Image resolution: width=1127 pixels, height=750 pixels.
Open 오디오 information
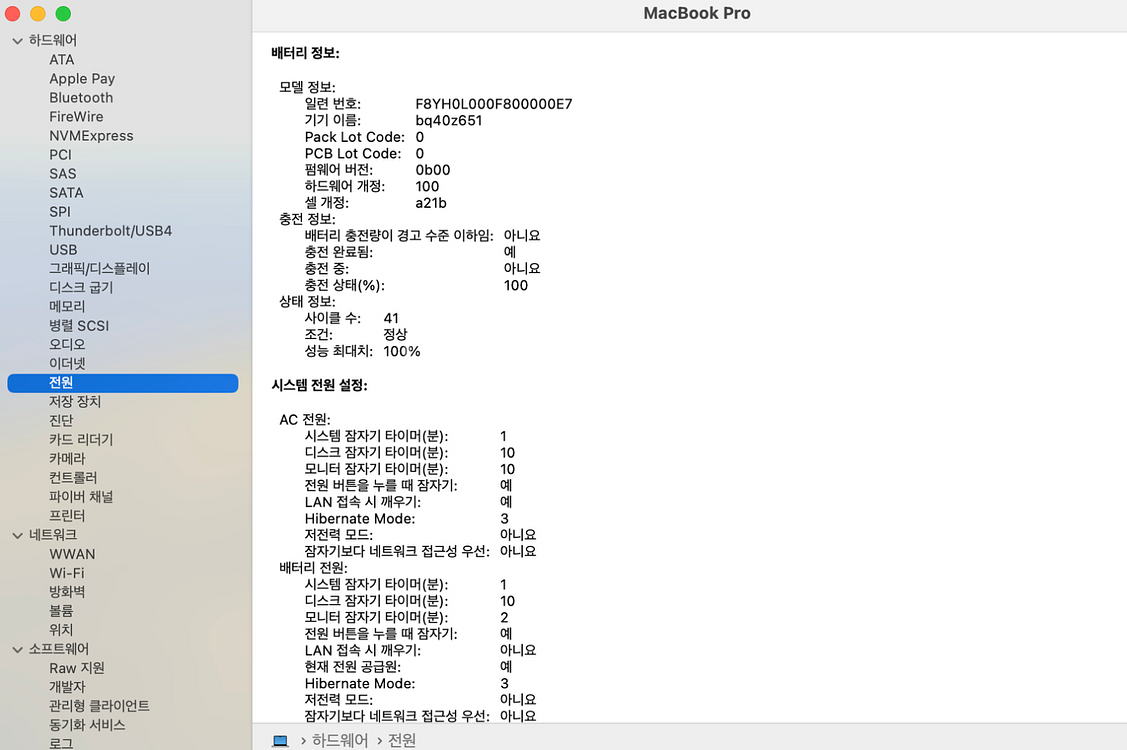tap(67, 344)
